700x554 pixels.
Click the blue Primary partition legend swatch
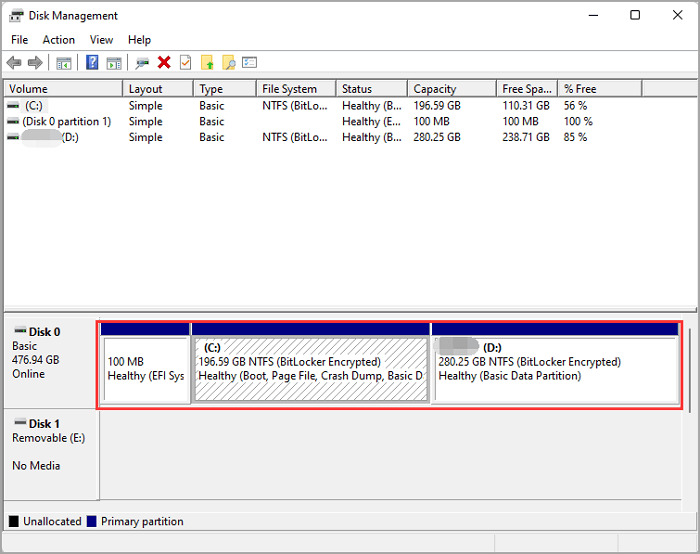tap(92, 521)
